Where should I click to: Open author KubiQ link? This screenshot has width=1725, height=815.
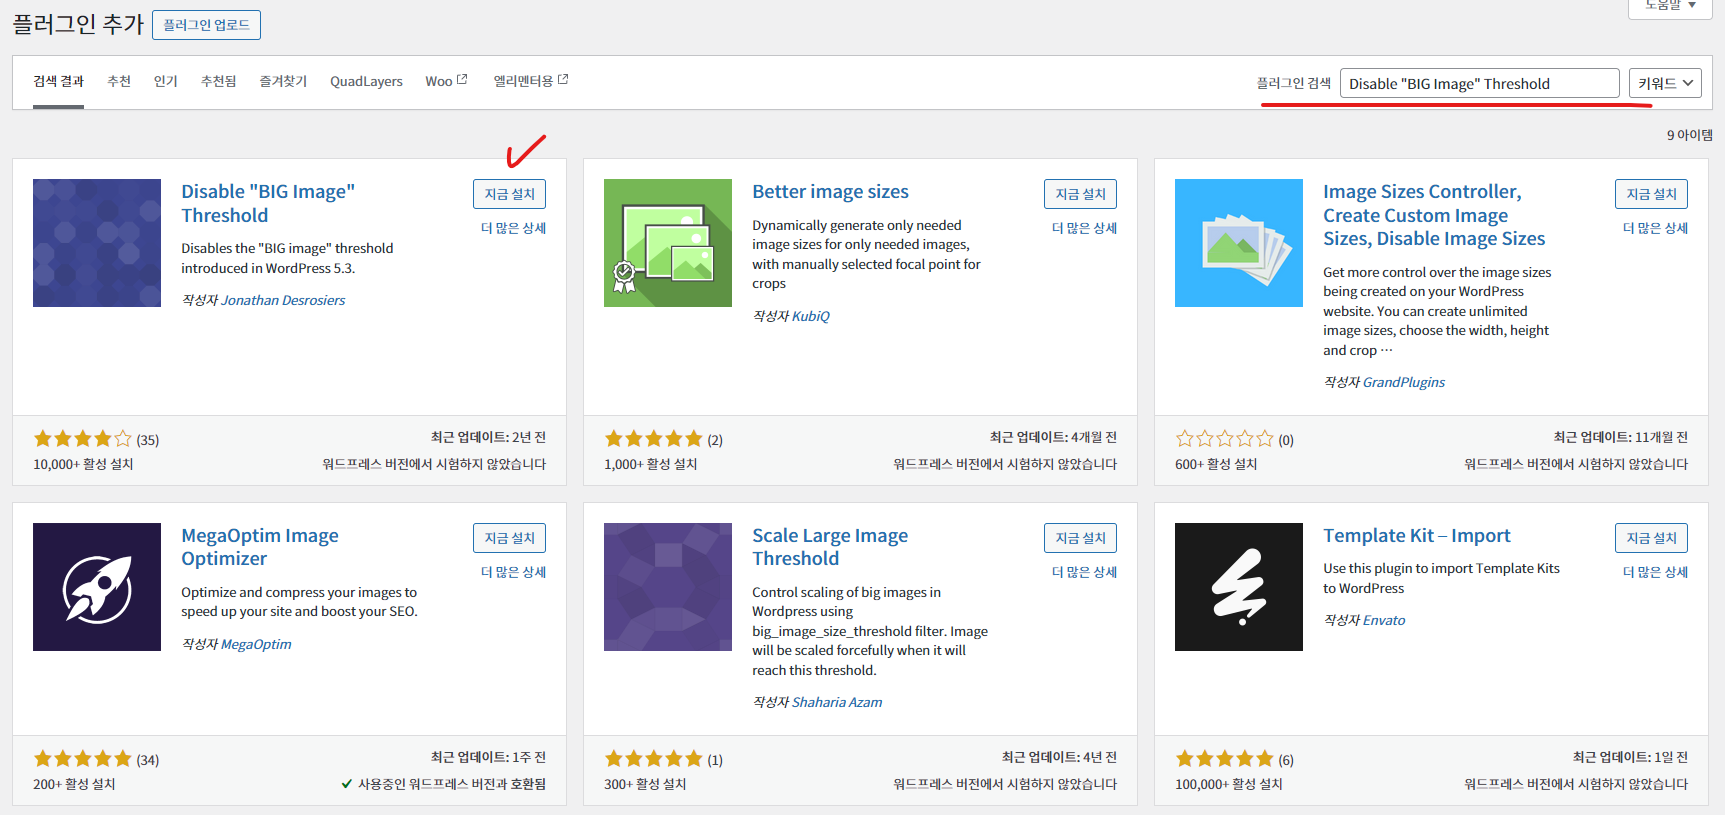tap(811, 316)
